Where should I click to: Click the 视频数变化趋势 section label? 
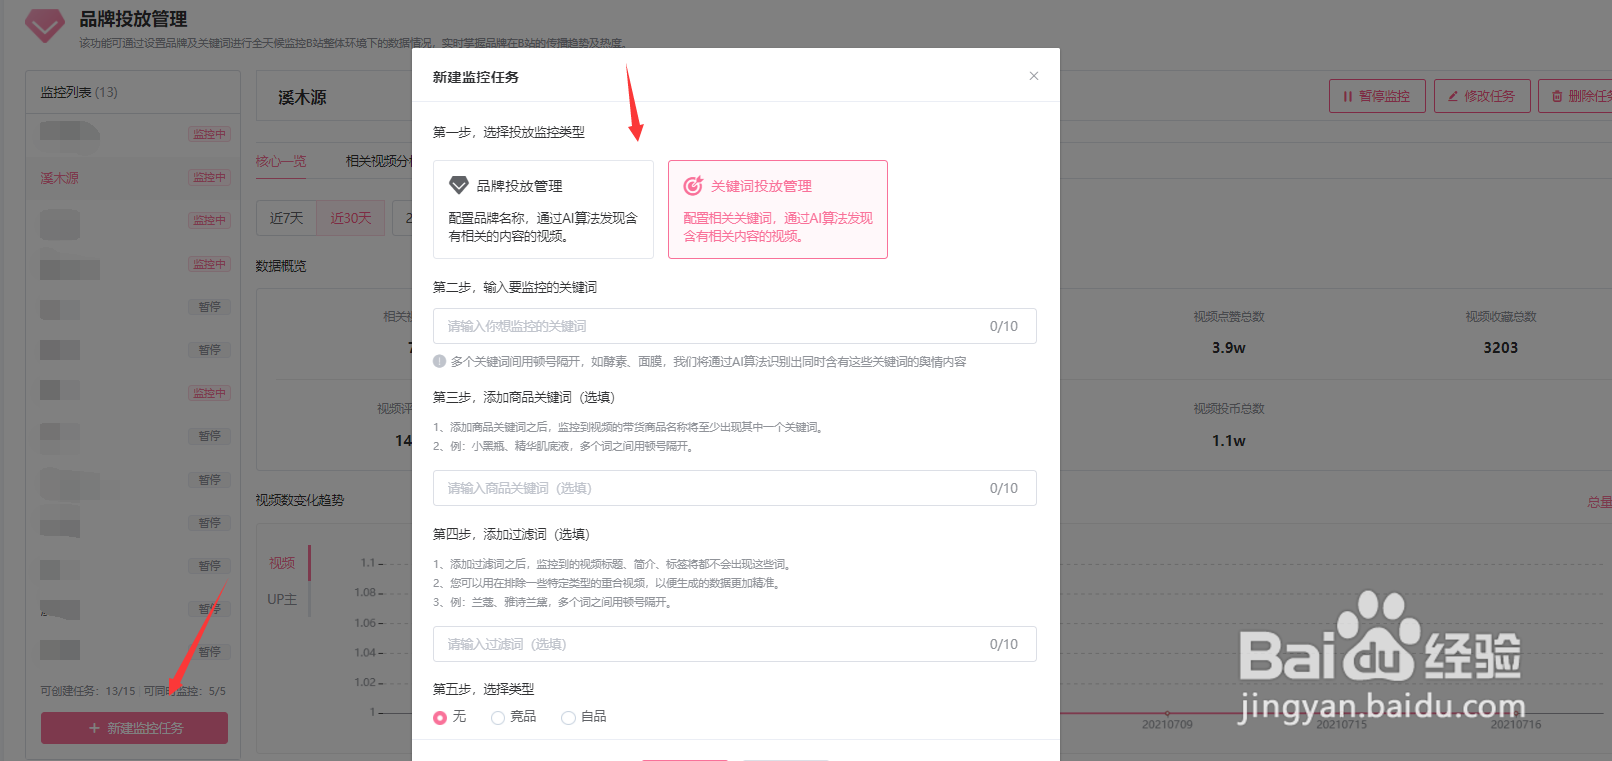(299, 500)
